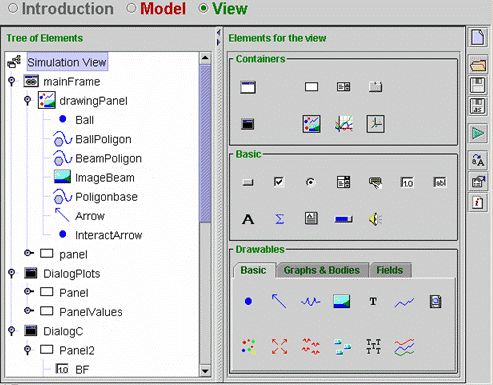The height and width of the screenshot is (385, 493).
Task: Select the CheckBox basic element icon
Action: 279,182
